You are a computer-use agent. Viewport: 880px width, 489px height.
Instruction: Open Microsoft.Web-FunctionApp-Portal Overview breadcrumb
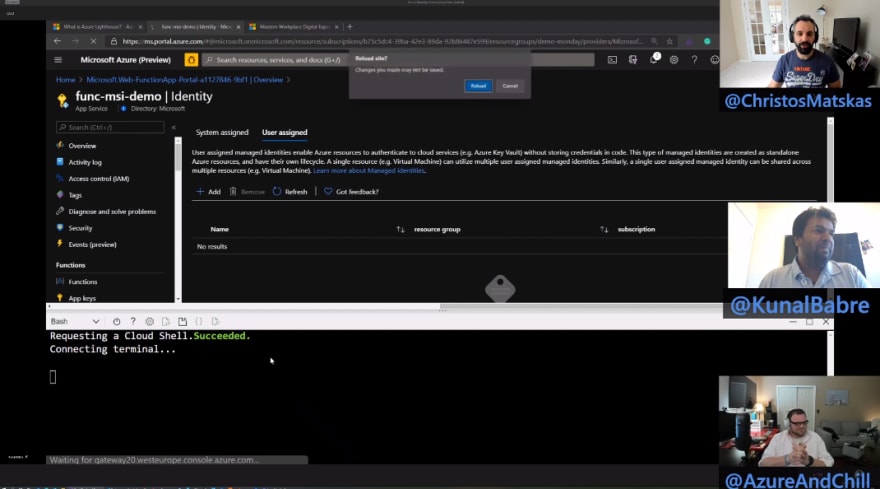[185, 80]
